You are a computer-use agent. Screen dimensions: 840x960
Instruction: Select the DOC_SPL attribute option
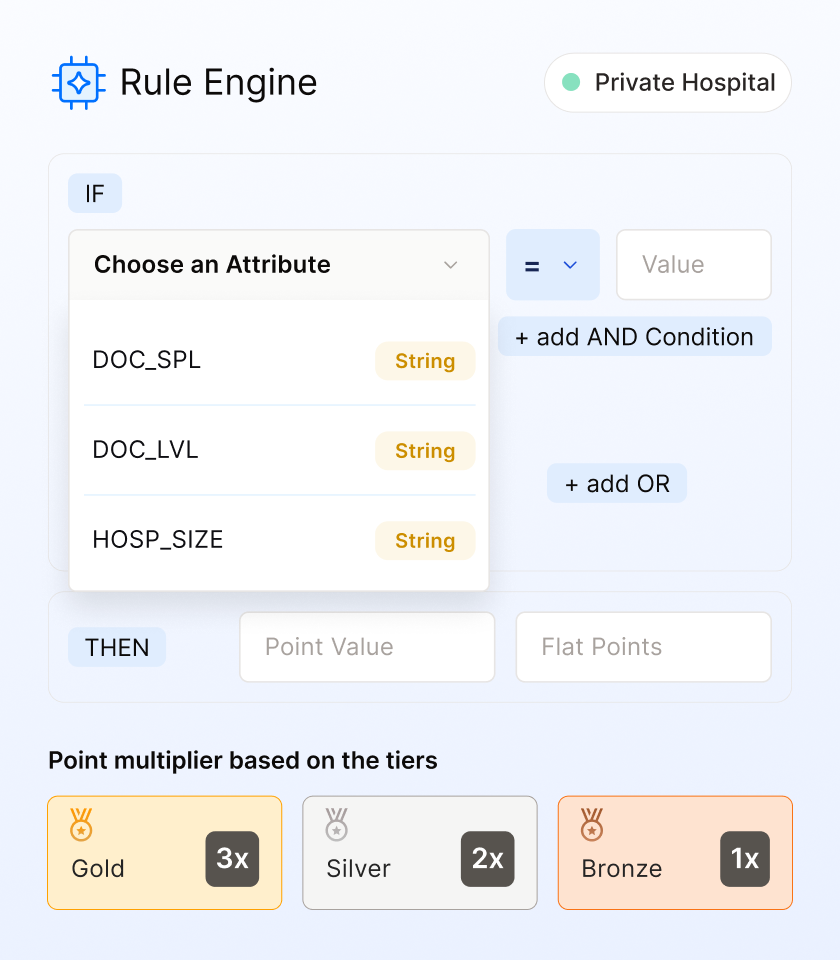pos(279,361)
